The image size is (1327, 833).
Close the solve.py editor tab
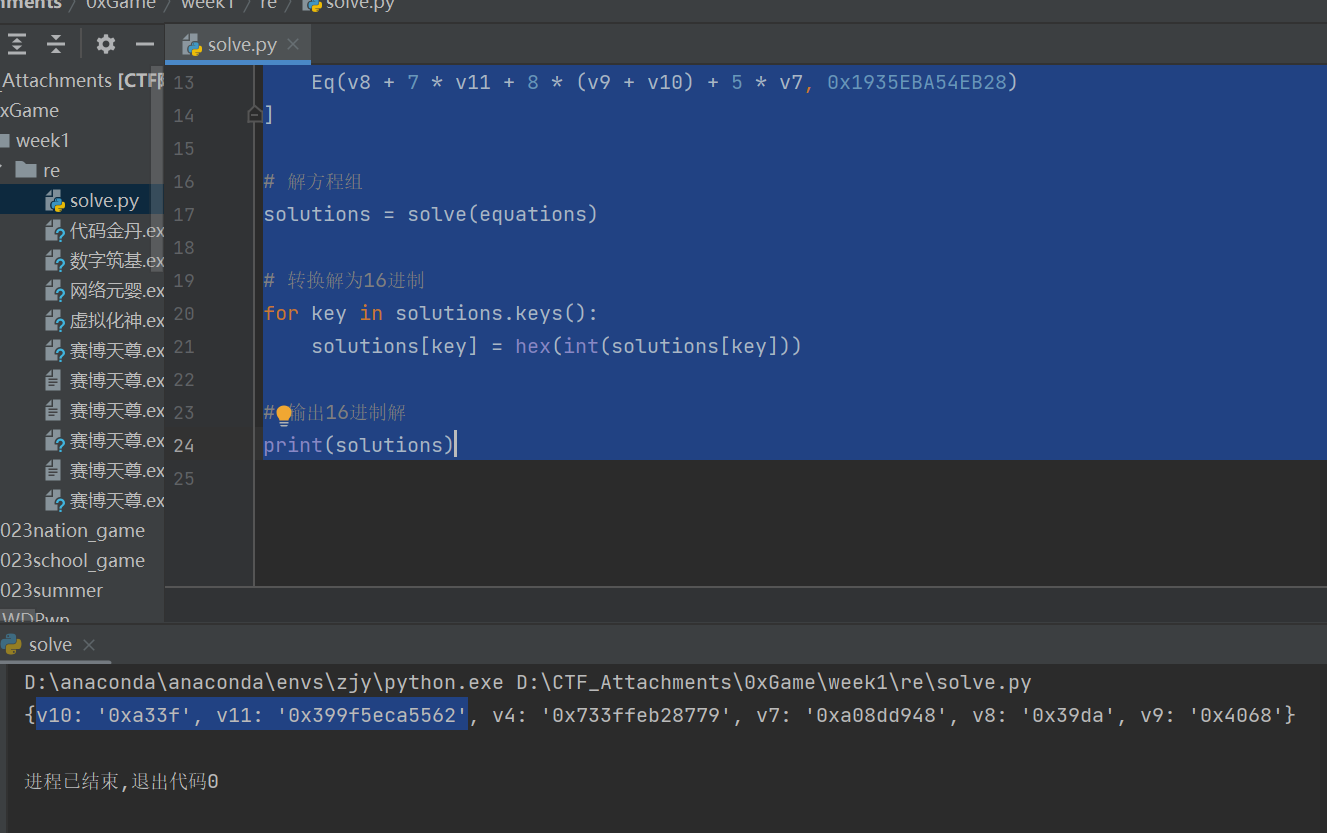[x=293, y=45]
